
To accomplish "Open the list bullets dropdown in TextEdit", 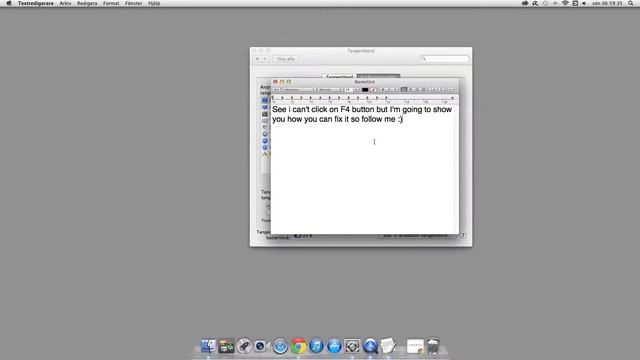I will click(x=450, y=89).
